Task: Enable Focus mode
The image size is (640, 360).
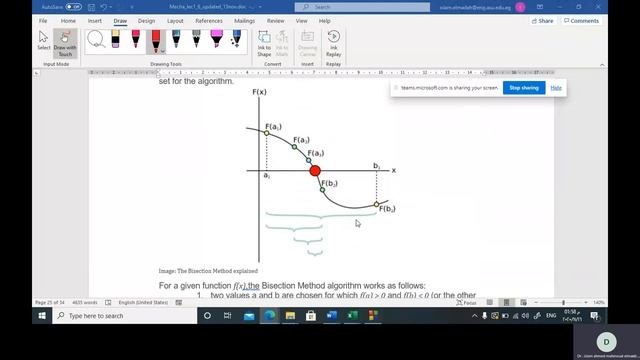Action: point(467,302)
